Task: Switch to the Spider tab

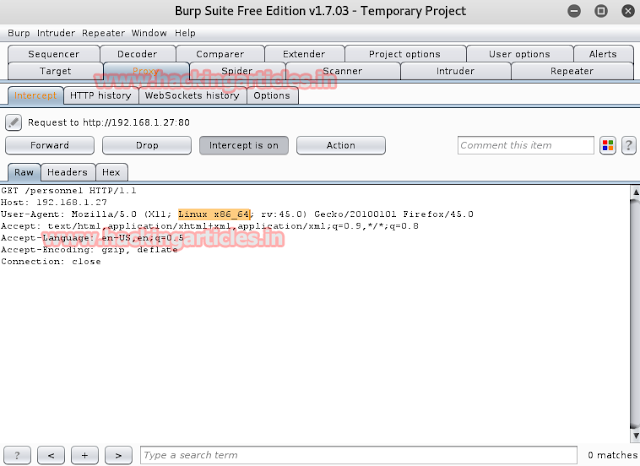Action: click(x=237, y=71)
